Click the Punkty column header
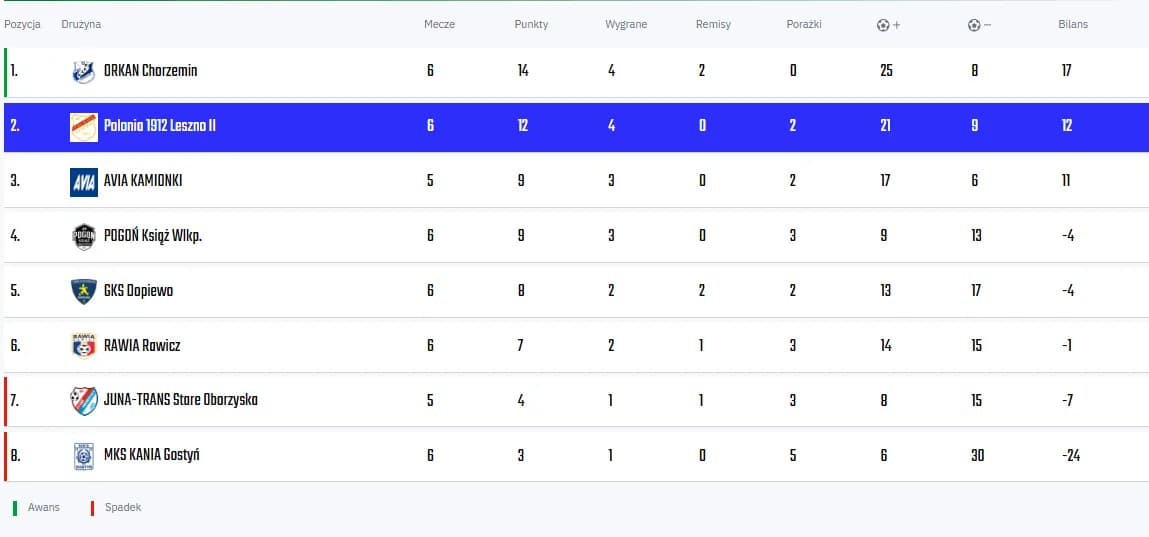This screenshot has height=537, width=1149. [531, 24]
